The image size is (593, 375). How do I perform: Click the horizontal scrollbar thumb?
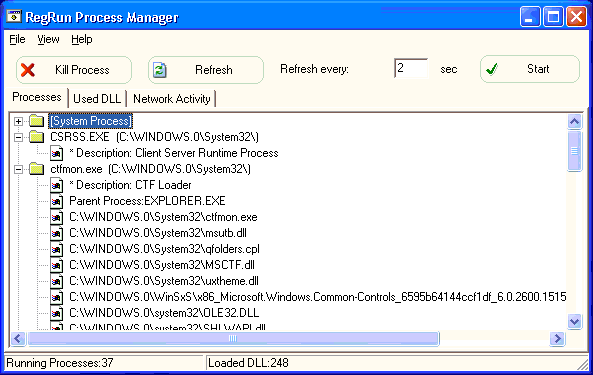233,338
